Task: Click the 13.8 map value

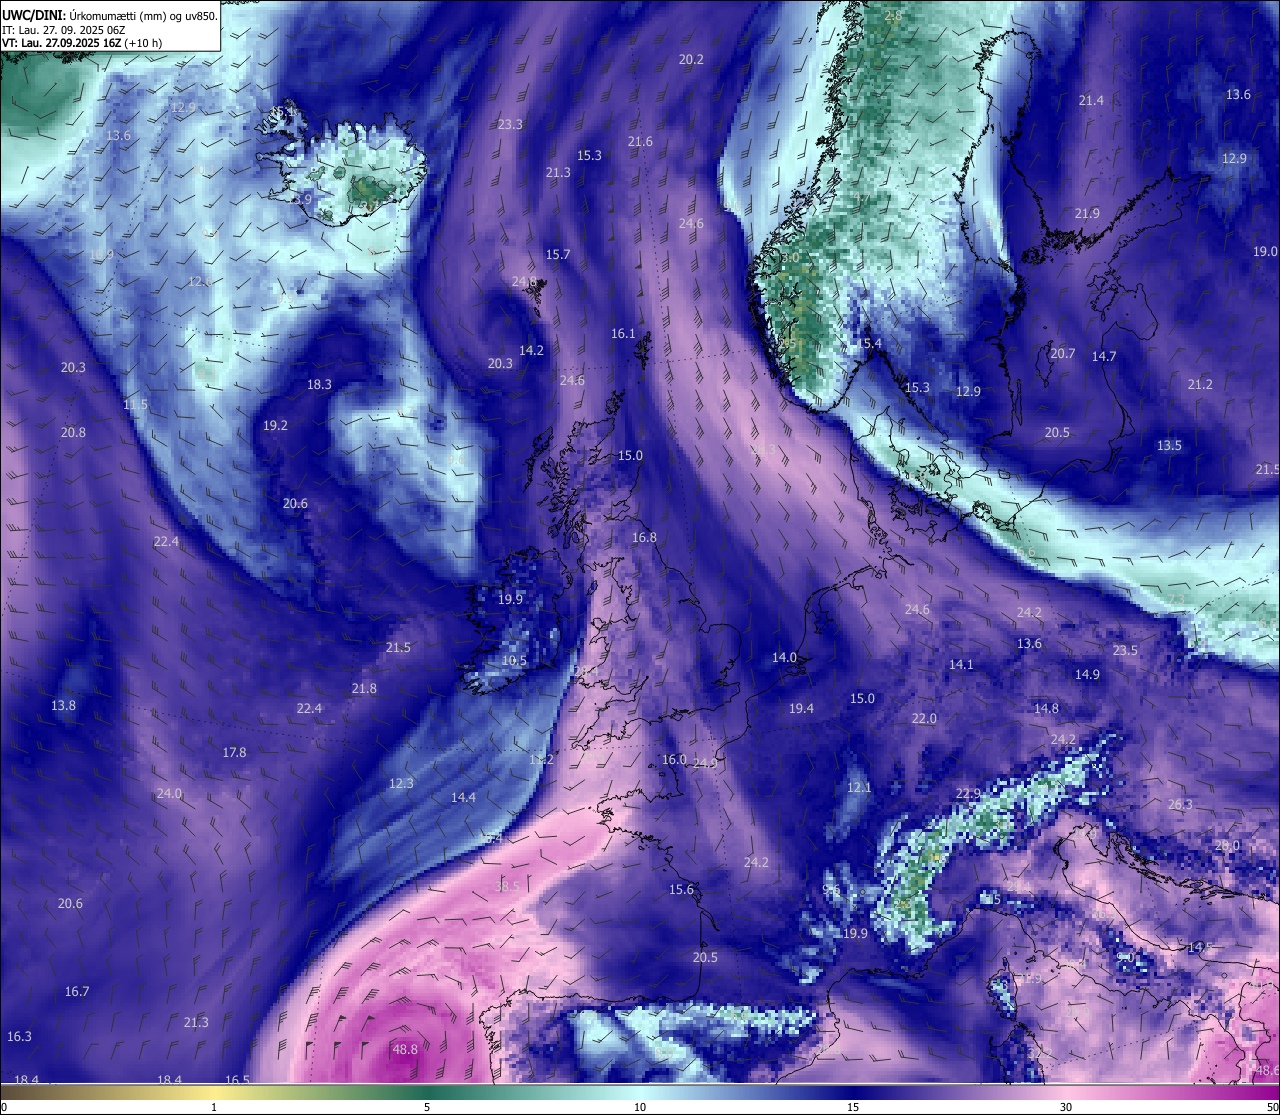Action: pos(63,705)
